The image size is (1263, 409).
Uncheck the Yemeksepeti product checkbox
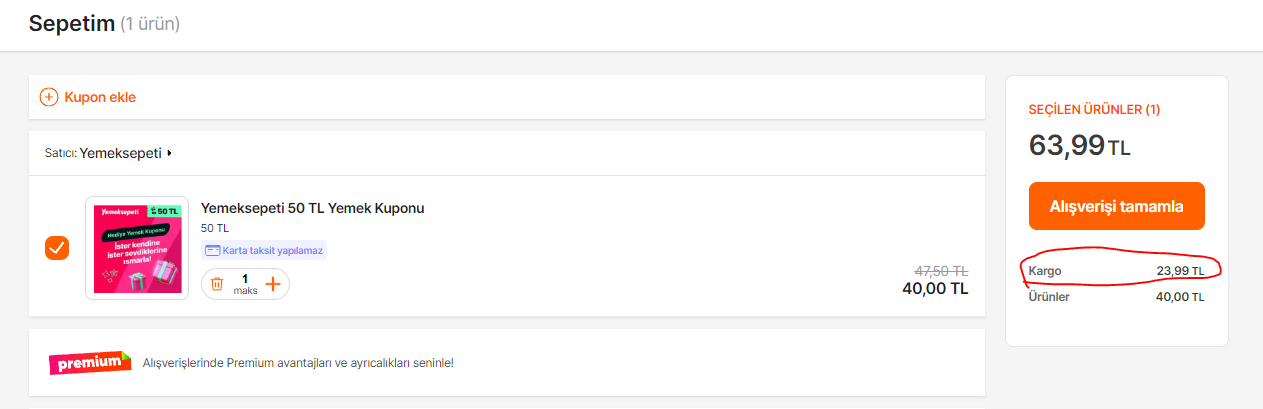(57, 247)
